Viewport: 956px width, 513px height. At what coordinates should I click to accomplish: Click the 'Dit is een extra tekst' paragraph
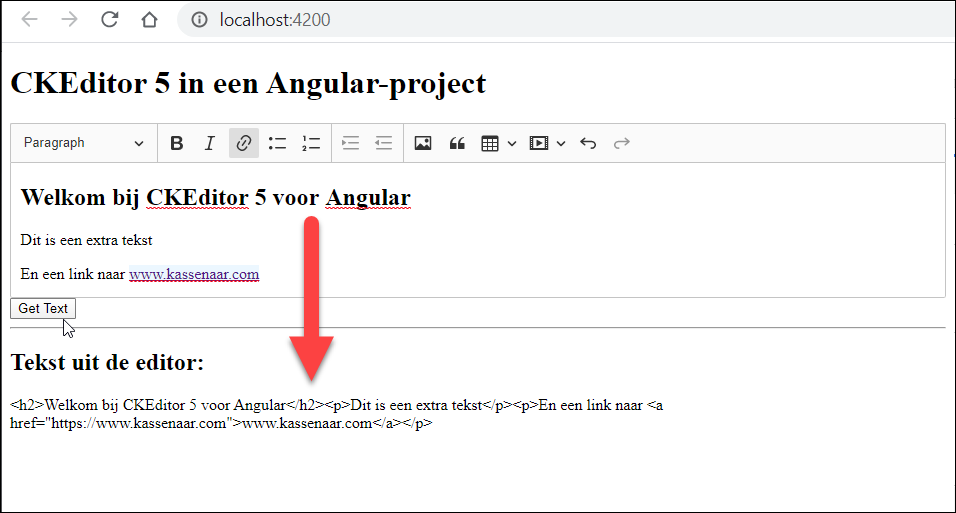[x=86, y=240]
